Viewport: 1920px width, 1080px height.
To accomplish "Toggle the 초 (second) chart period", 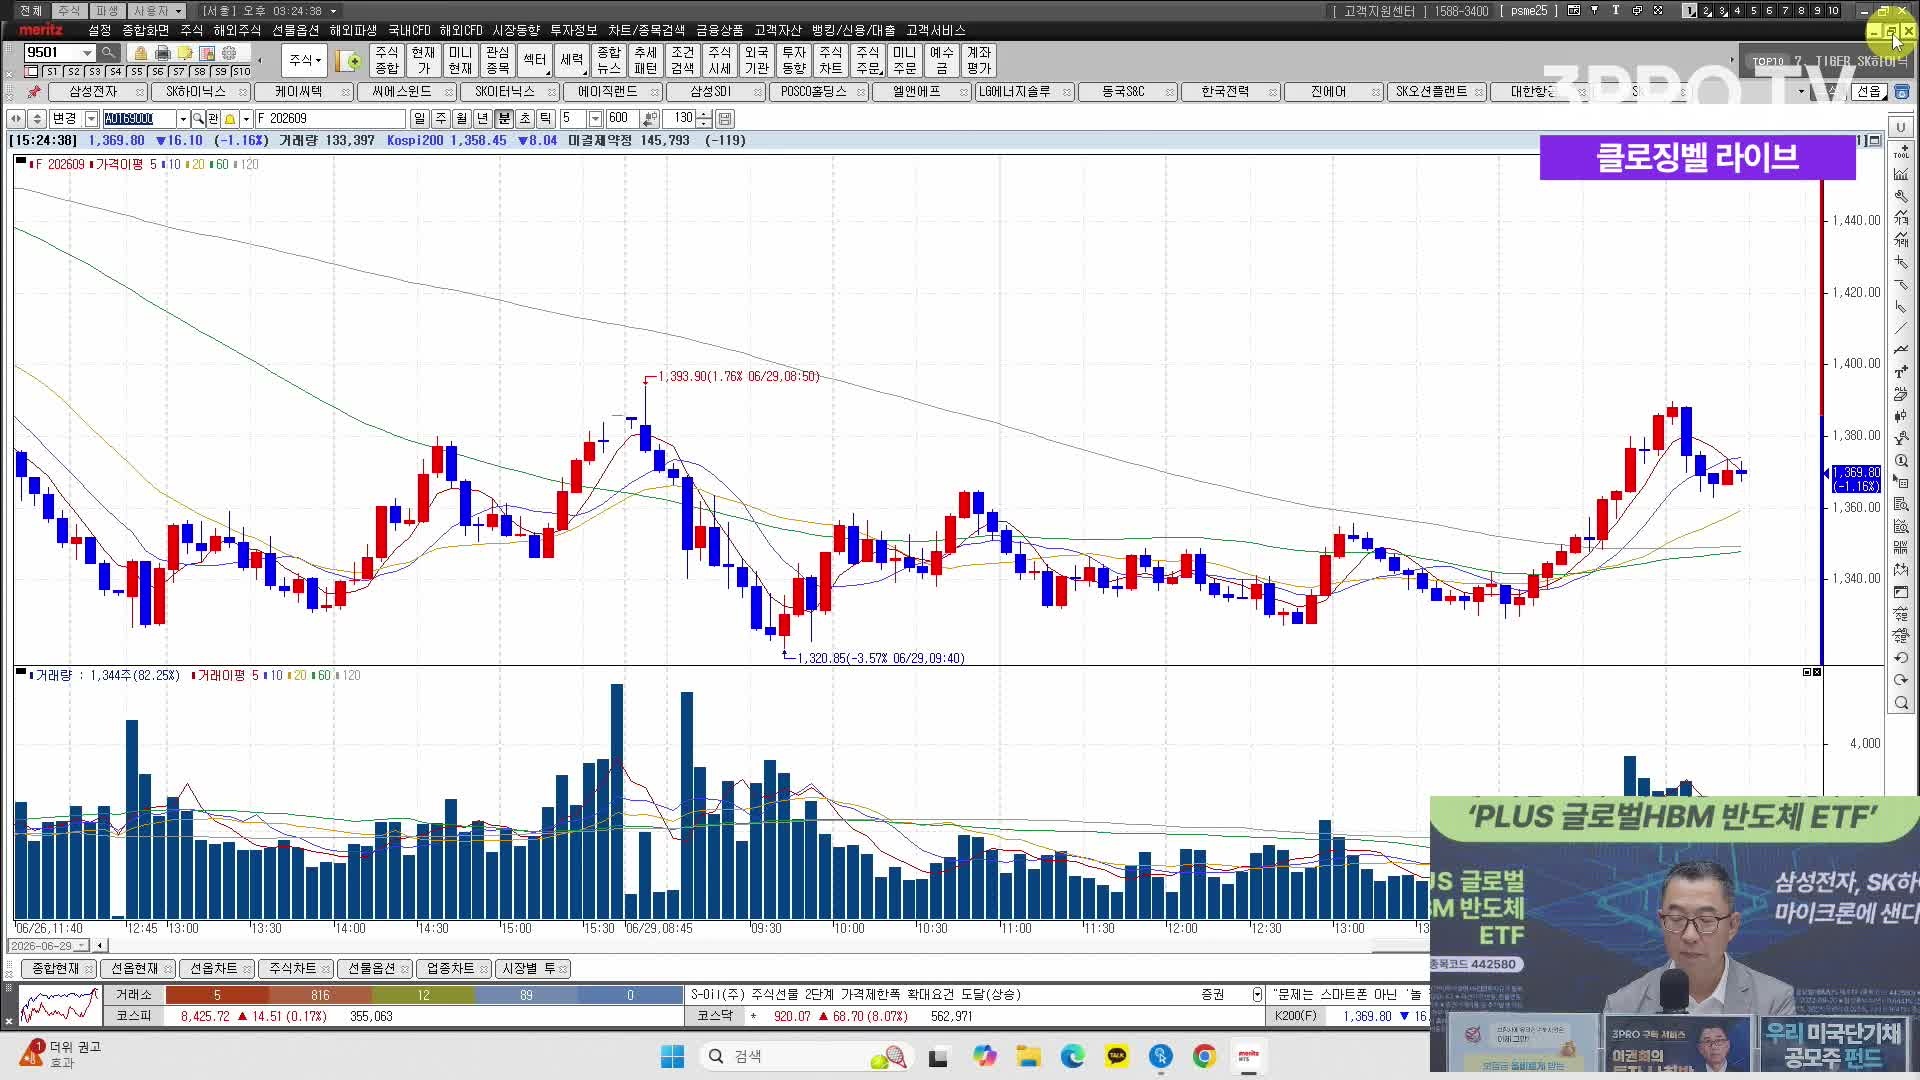I will tap(525, 118).
